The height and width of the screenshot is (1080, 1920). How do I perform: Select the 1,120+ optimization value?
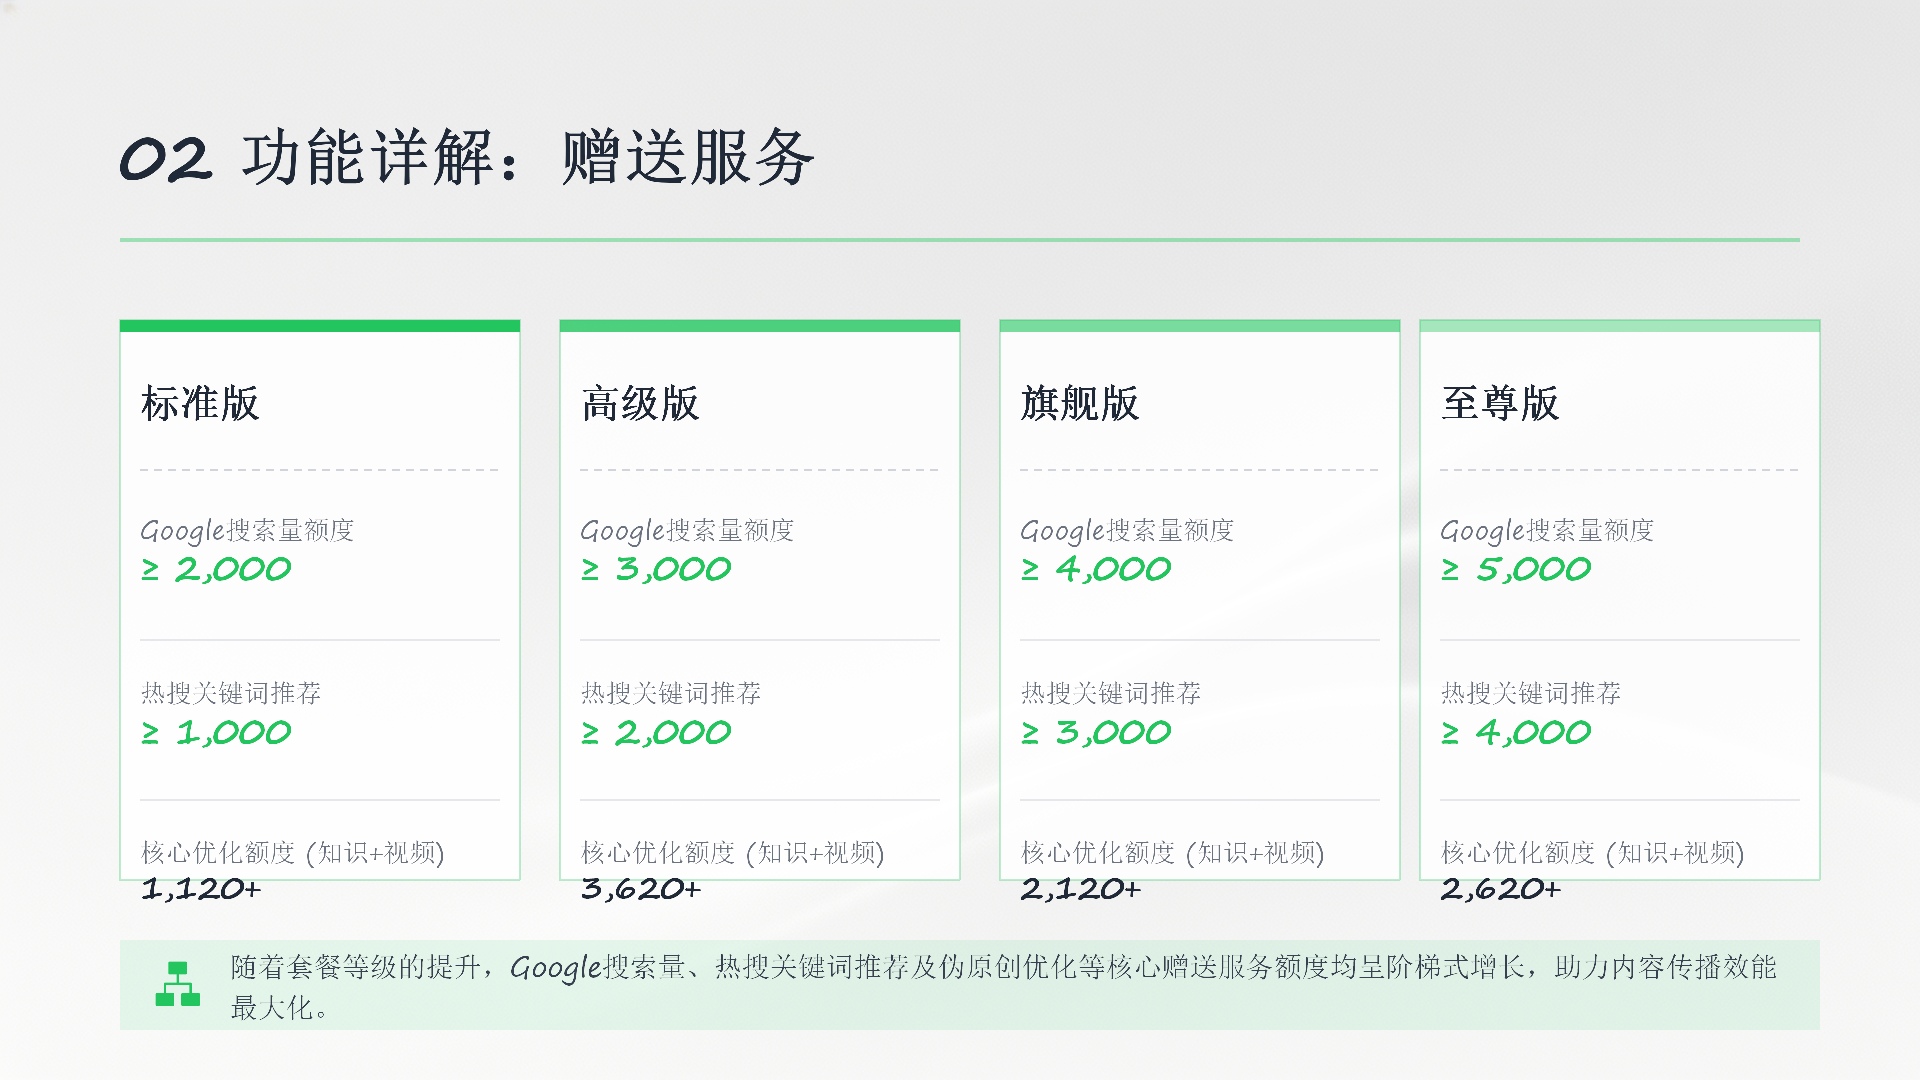tap(201, 888)
